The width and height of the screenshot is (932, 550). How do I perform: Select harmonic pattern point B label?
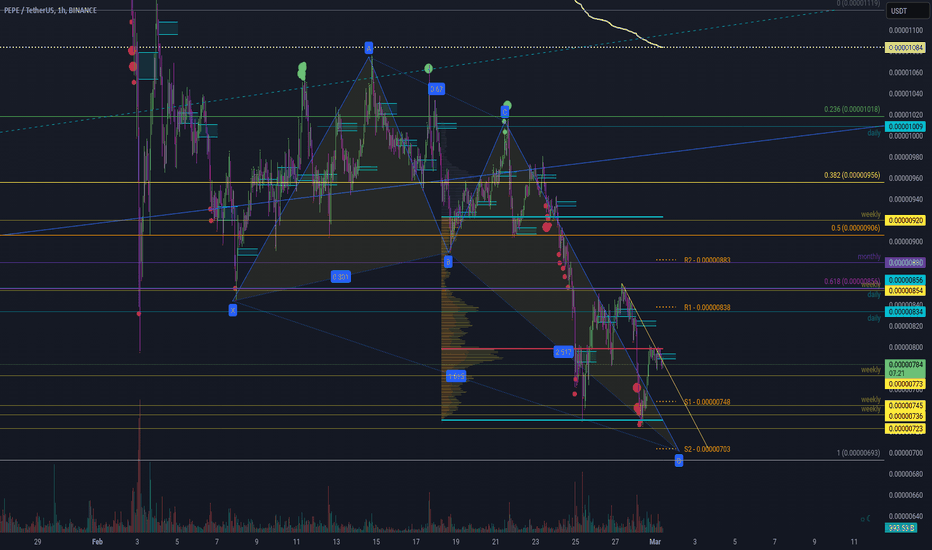[448, 262]
